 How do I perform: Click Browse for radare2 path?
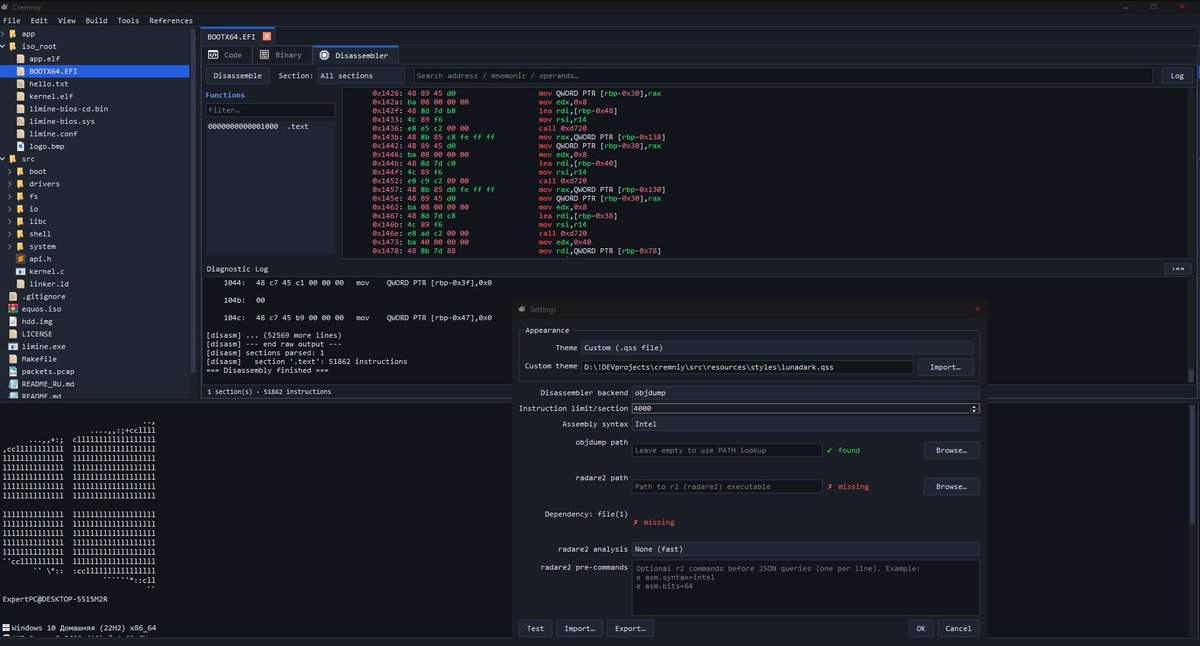951,486
